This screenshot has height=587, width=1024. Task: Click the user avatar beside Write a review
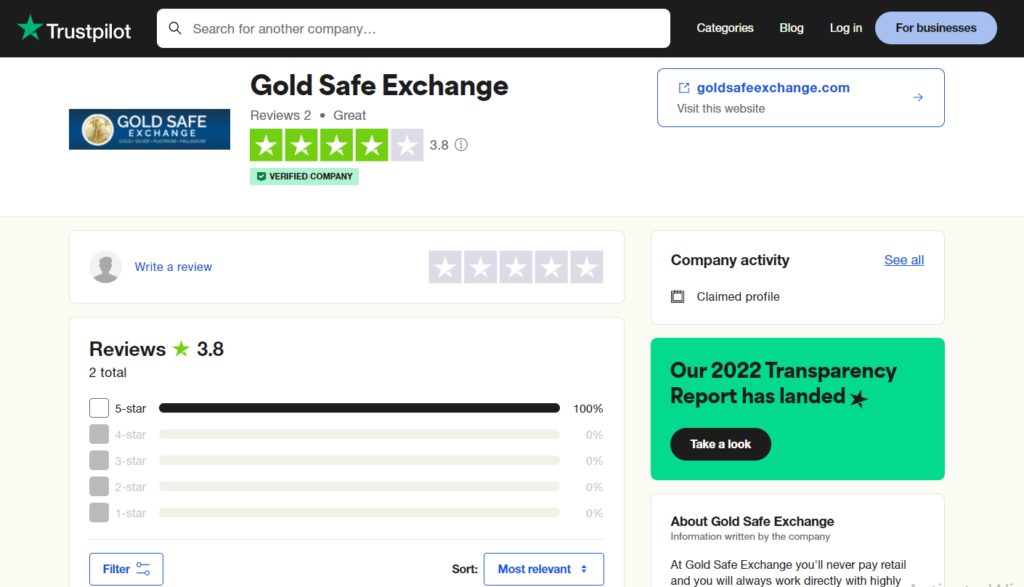pyautogui.click(x=106, y=267)
